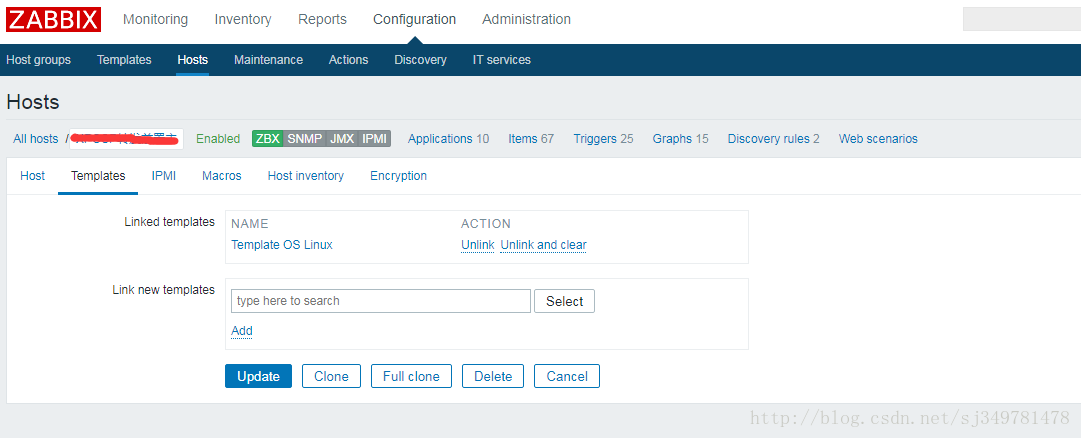The width and height of the screenshot is (1081, 438).
Task: Open the Configuration menu
Action: coord(414,19)
